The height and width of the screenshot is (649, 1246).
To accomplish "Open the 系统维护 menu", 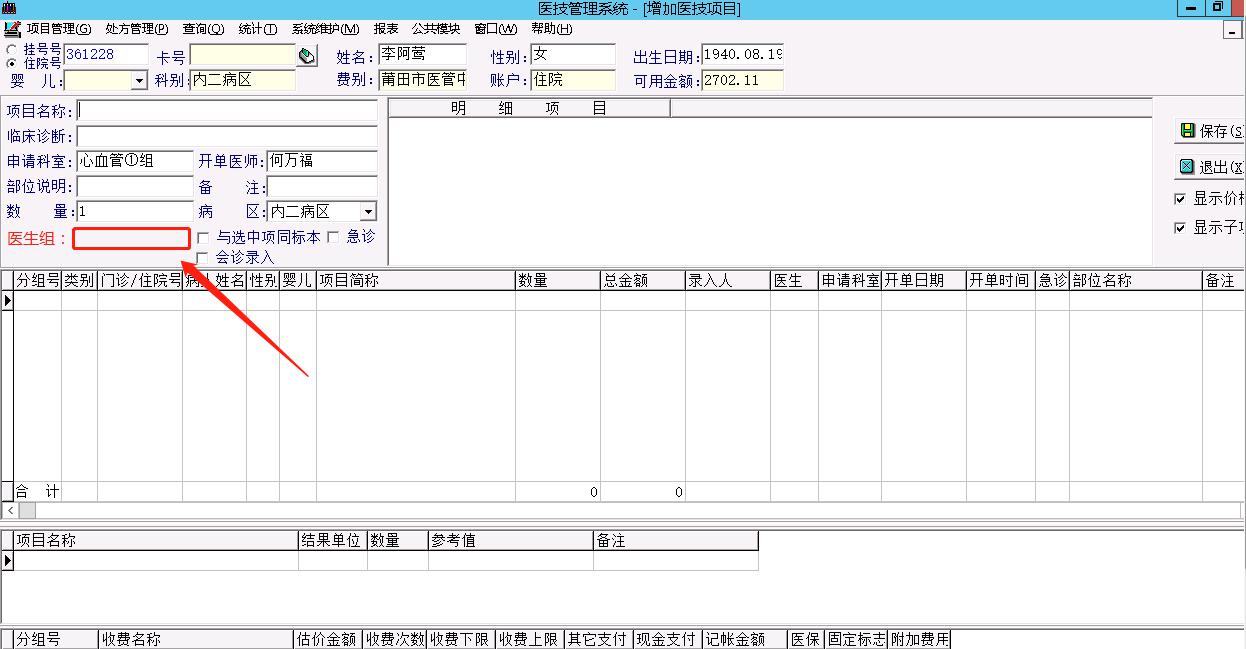I will [325, 29].
